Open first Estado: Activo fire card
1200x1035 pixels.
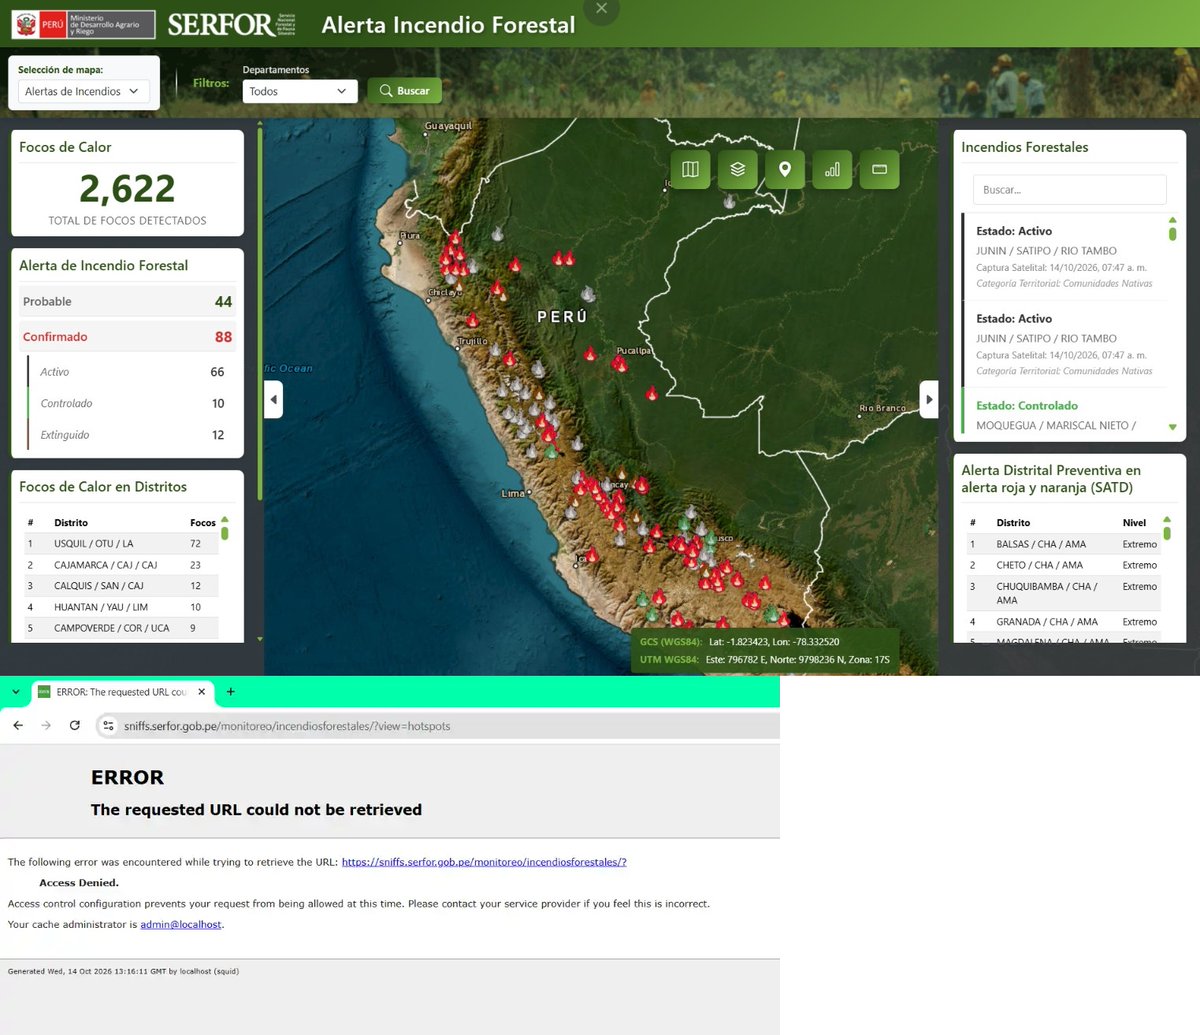click(x=1066, y=256)
